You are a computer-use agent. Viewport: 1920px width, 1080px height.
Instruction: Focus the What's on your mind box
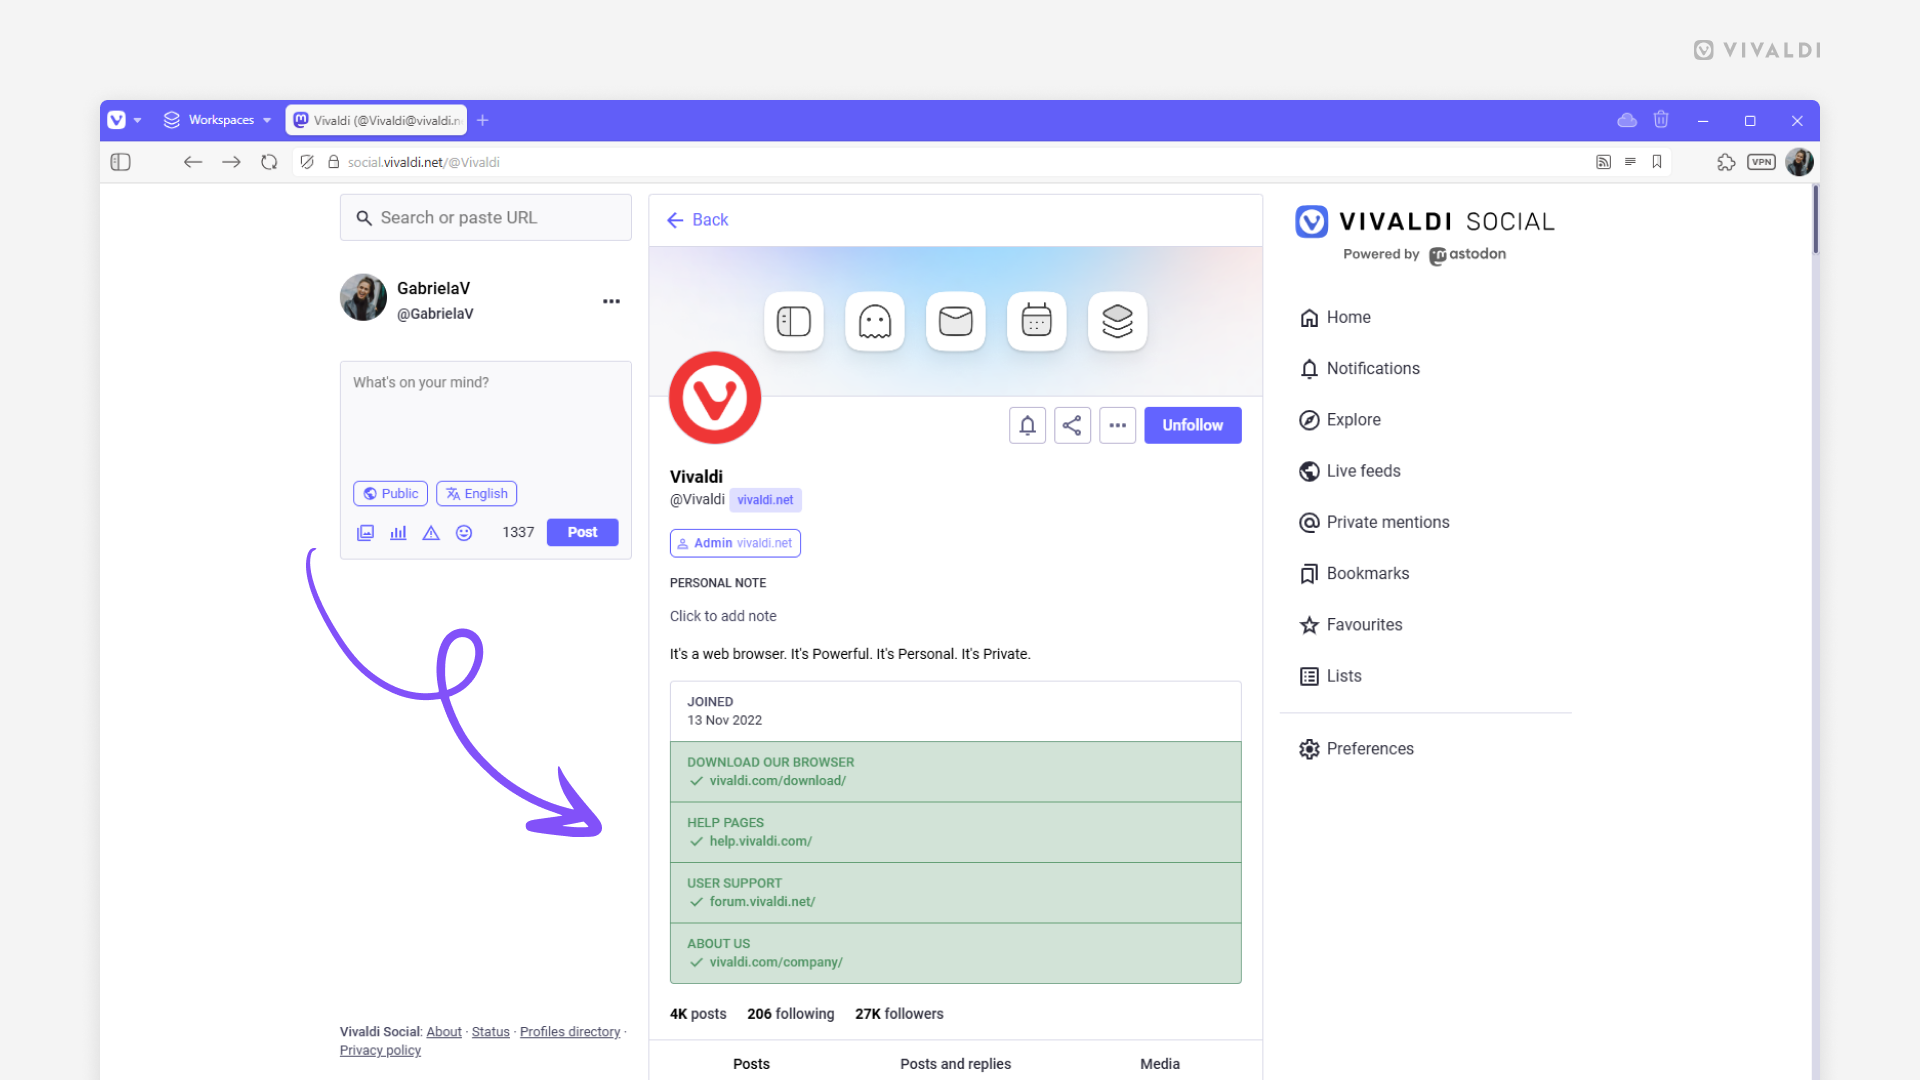pos(486,418)
